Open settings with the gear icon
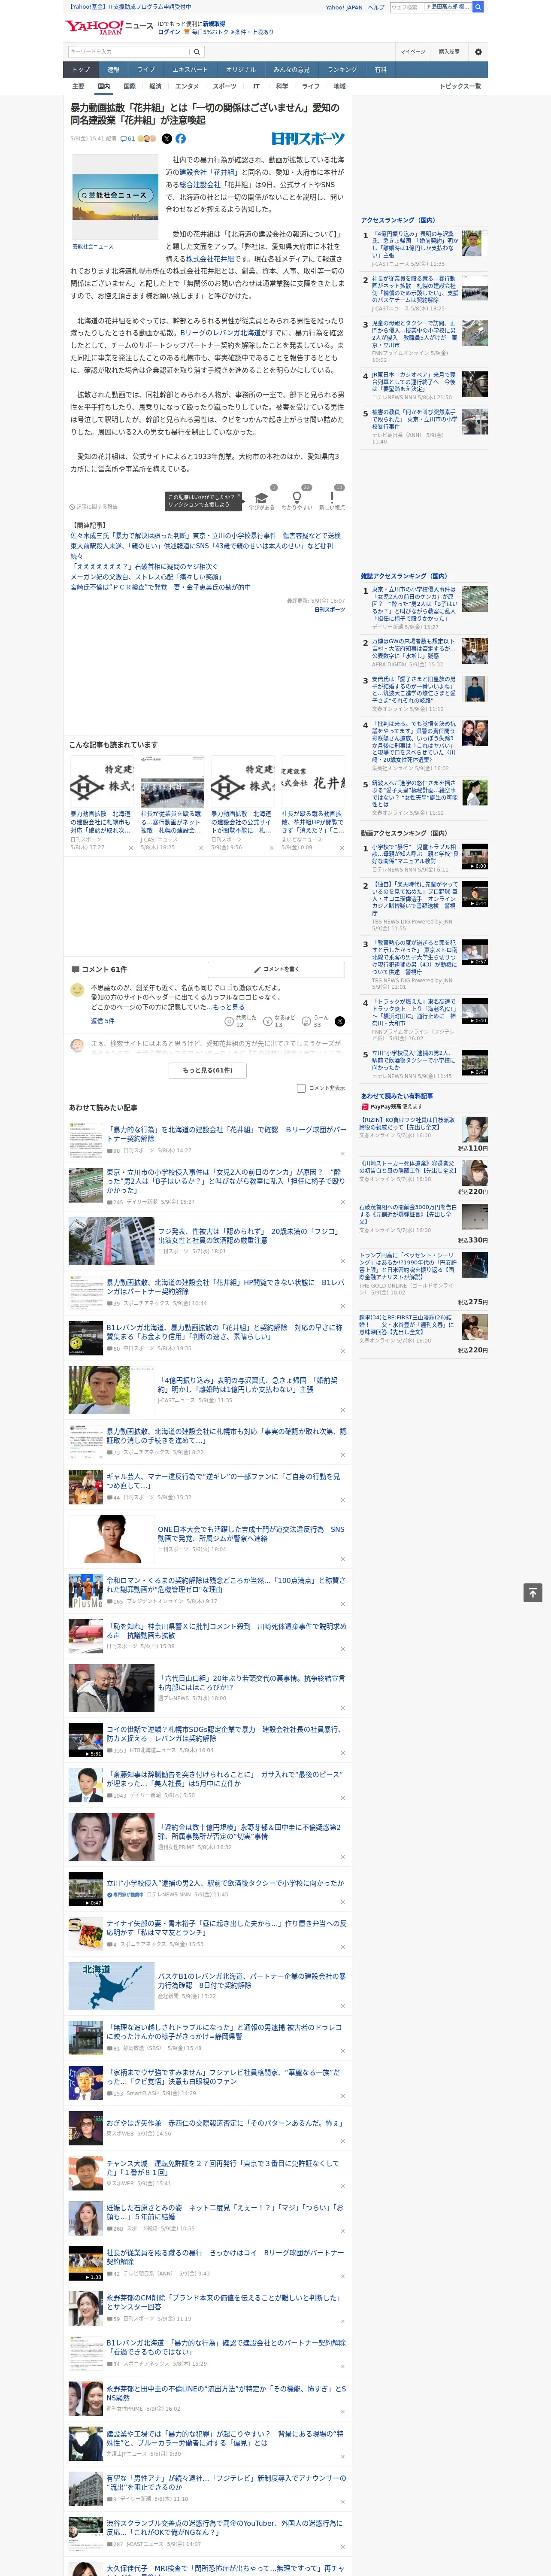551x2576 pixels. 478,51
